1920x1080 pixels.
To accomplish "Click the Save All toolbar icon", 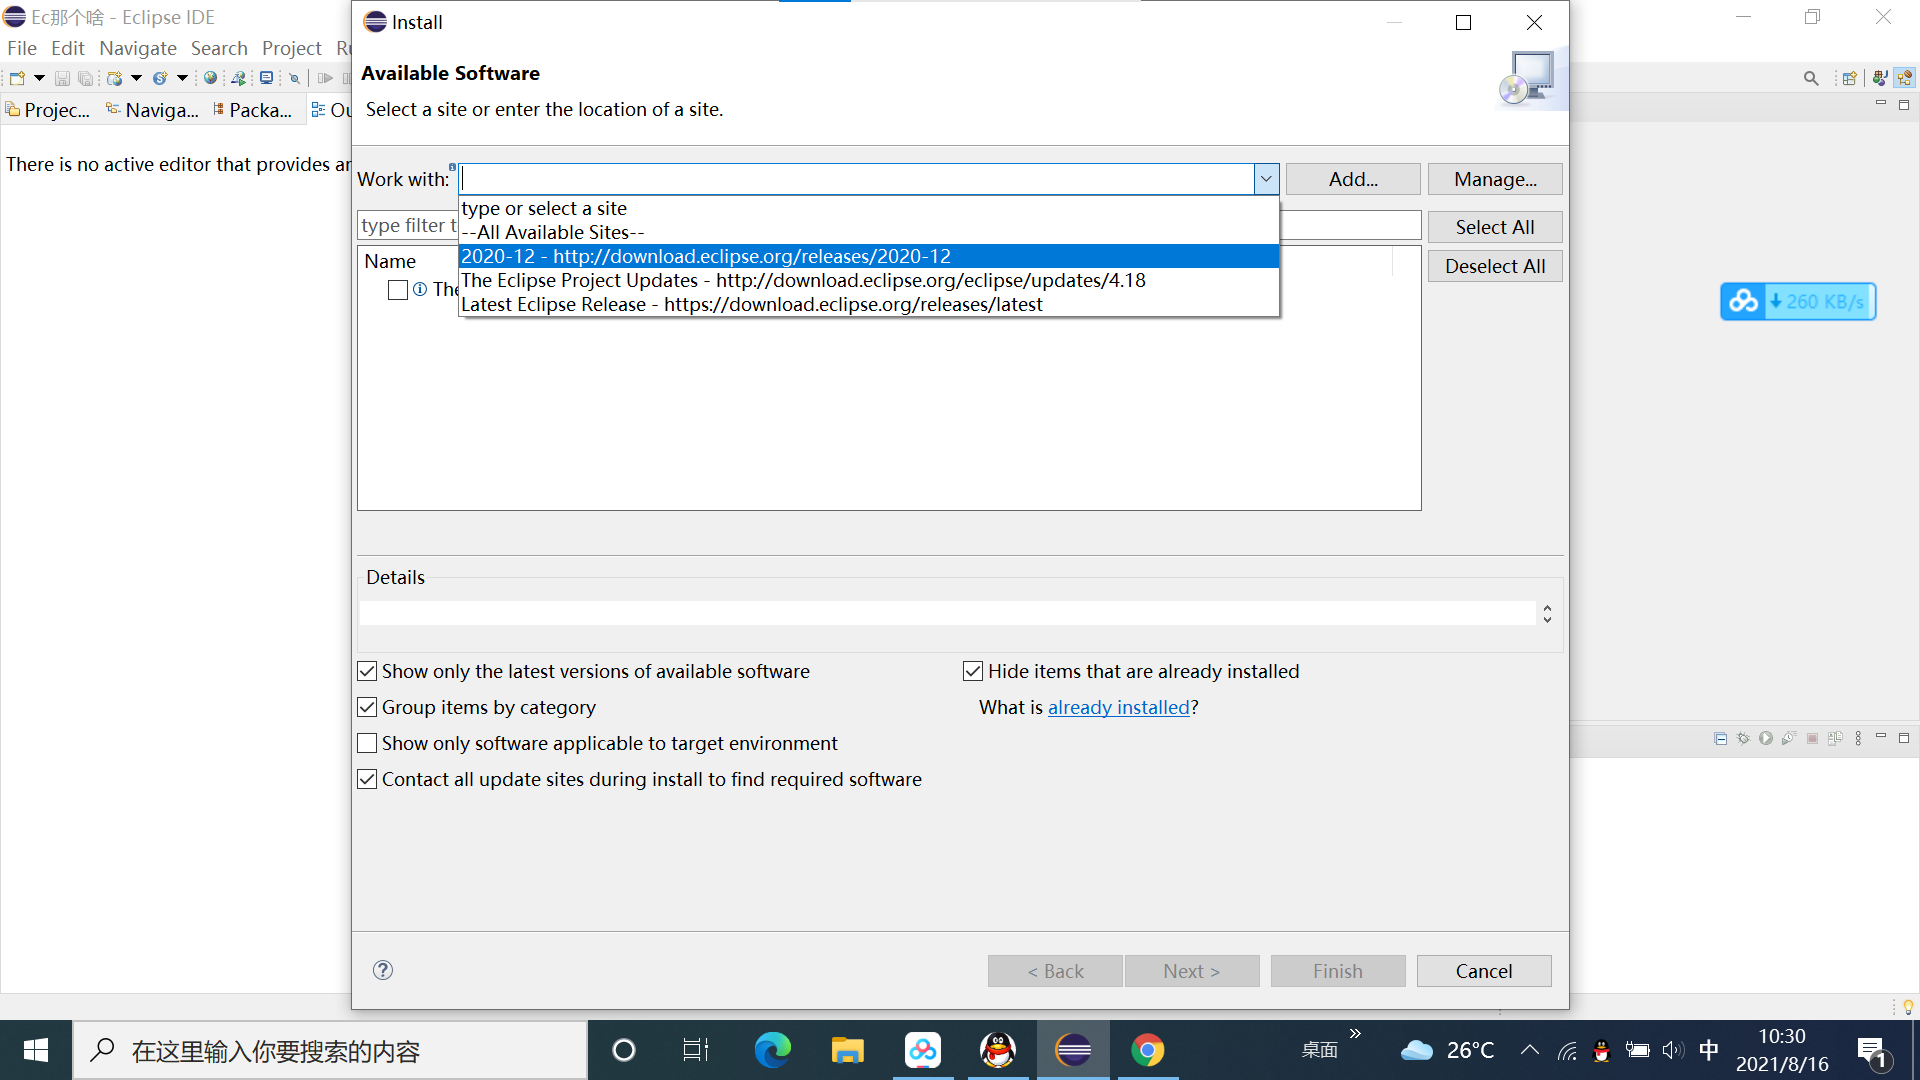I will pyautogui.click(x=86, y=78).
